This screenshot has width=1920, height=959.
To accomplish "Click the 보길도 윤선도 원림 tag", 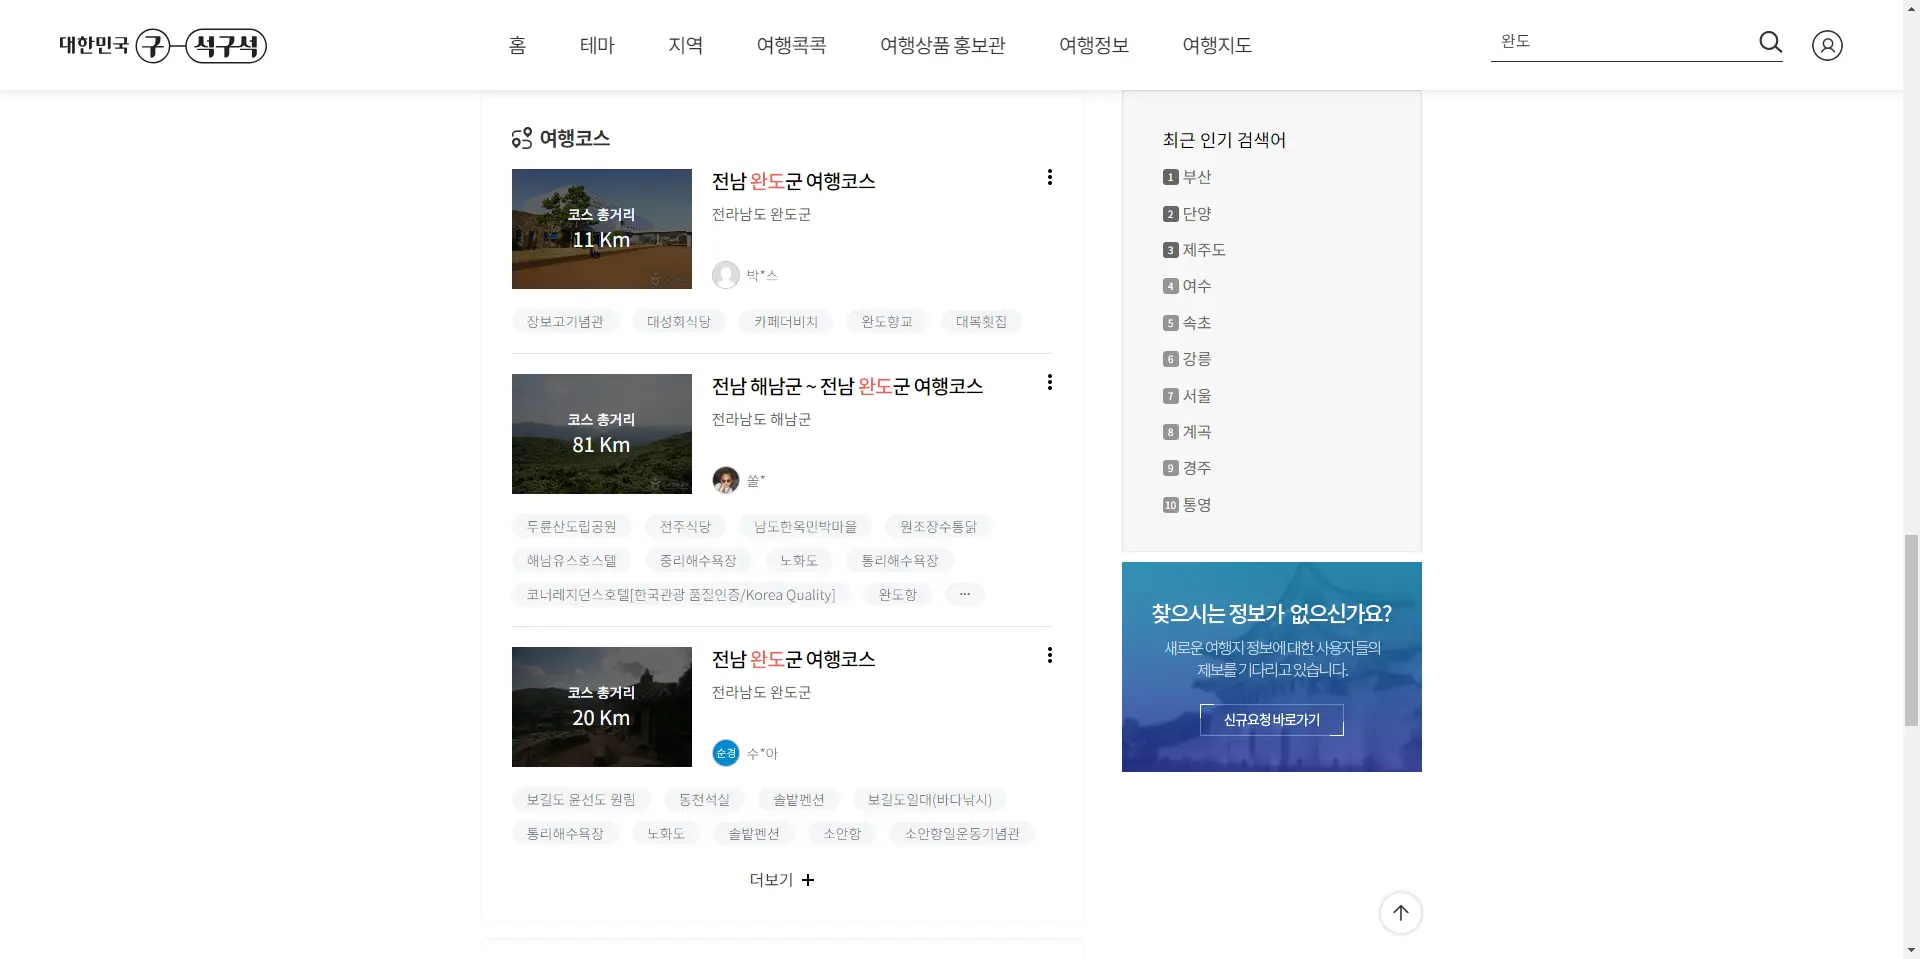I will tap(581, 799).
